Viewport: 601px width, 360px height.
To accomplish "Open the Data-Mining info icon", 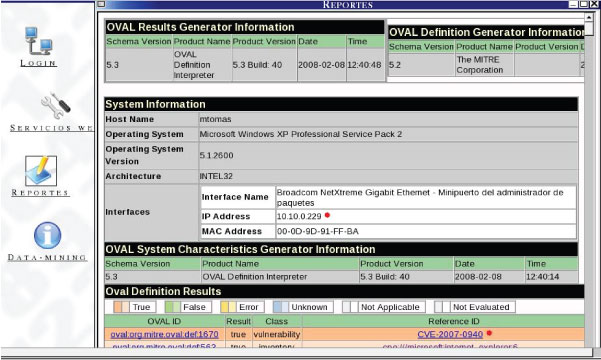I will 48,235.
